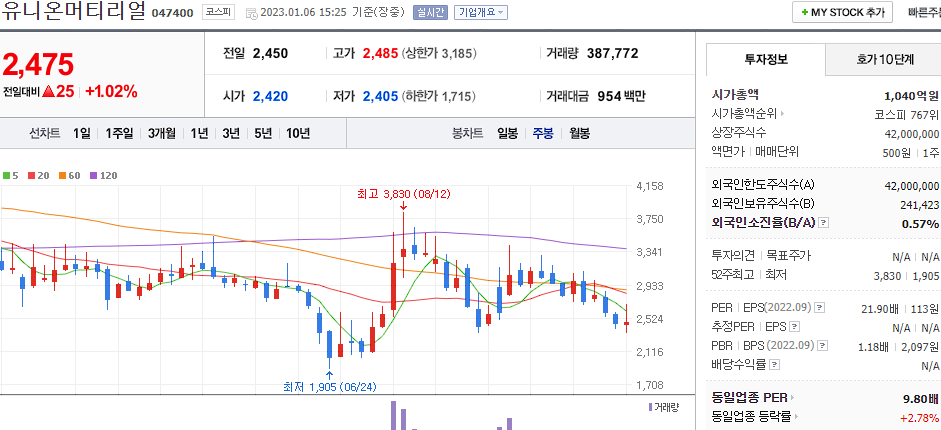Click the 최고 3,830 (08/12) chart marker

click(403, 194)
